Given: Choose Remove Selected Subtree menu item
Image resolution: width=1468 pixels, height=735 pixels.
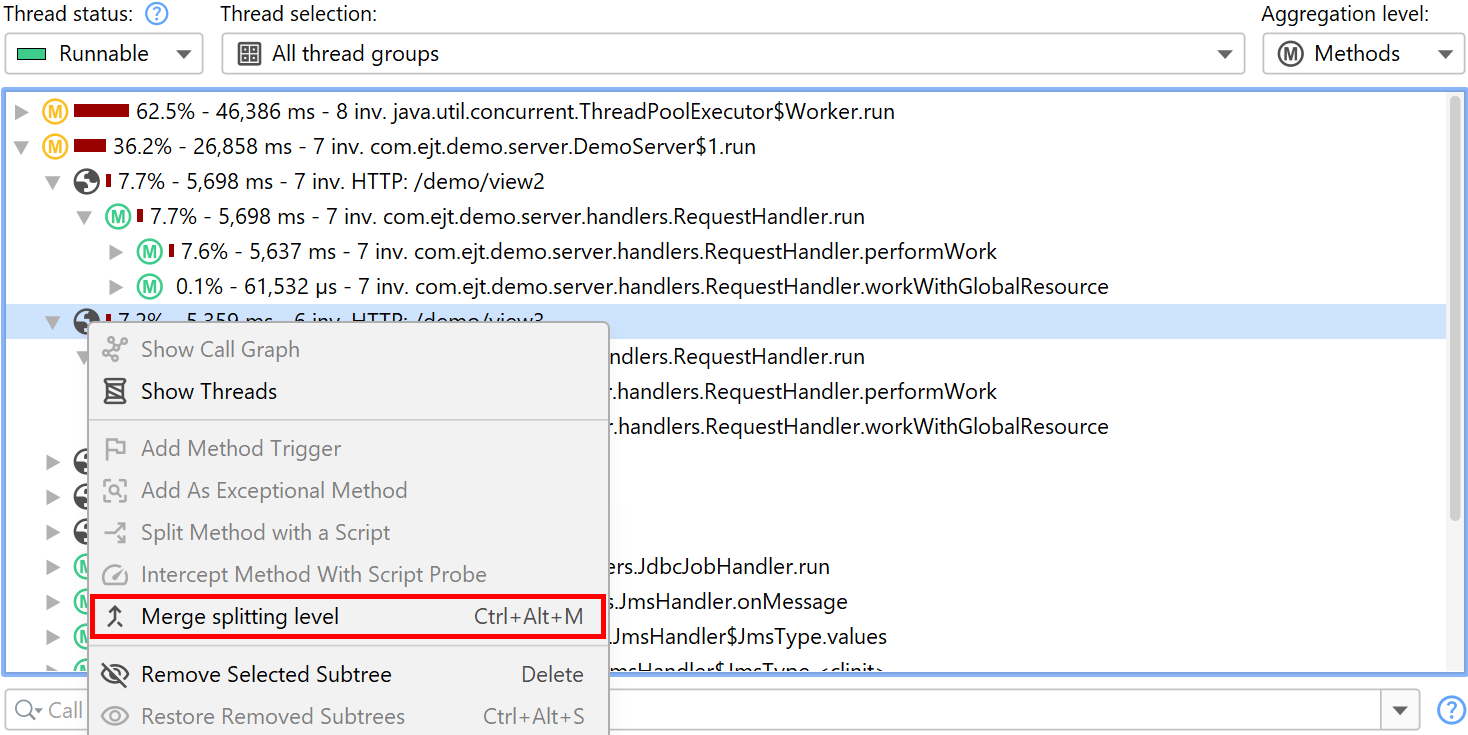Looking at the screenshot, I should pyautogui.click(x=266, y=675).
